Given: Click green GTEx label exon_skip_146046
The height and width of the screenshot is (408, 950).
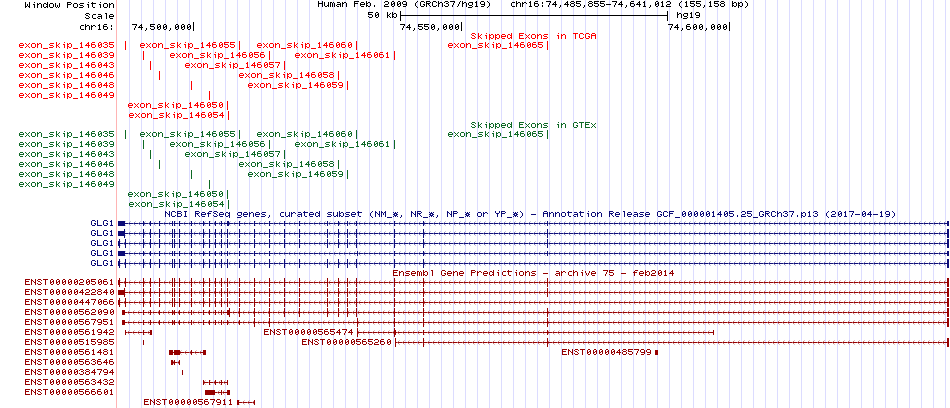Looking at the screenshot, I should point(67,164).
